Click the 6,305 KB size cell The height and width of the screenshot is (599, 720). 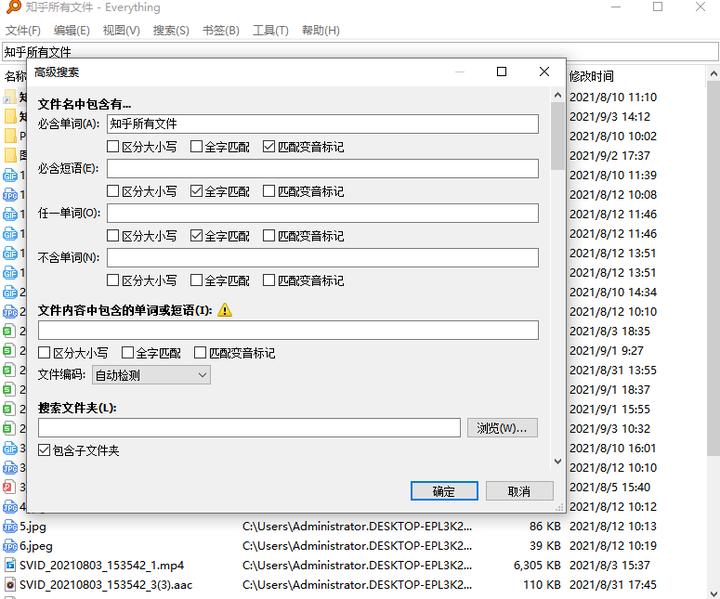pos(537,565)
